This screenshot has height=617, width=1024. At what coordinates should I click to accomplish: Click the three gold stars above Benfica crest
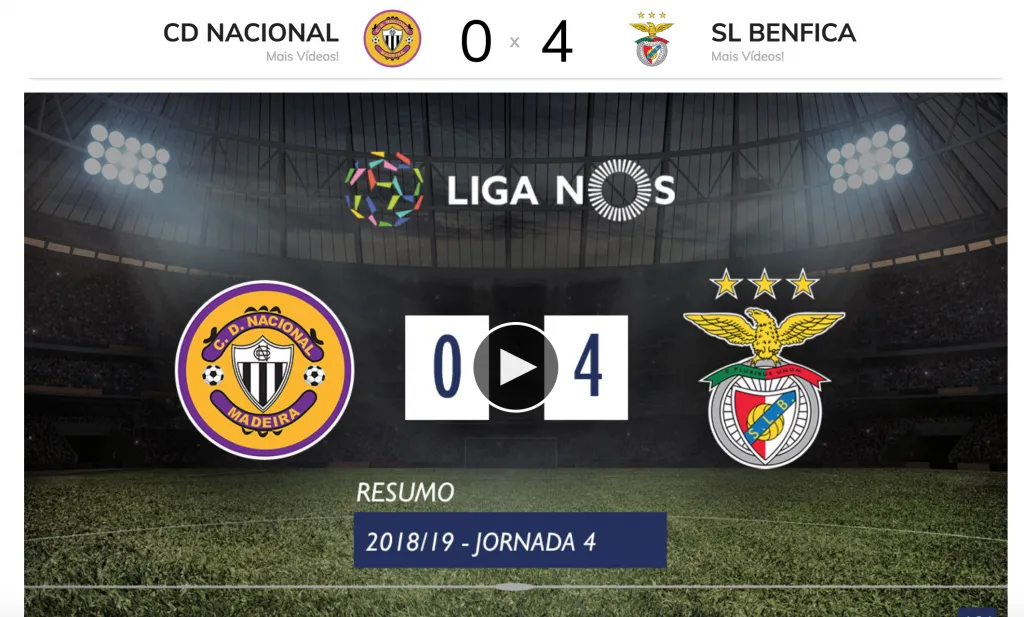tap(764, 284)
